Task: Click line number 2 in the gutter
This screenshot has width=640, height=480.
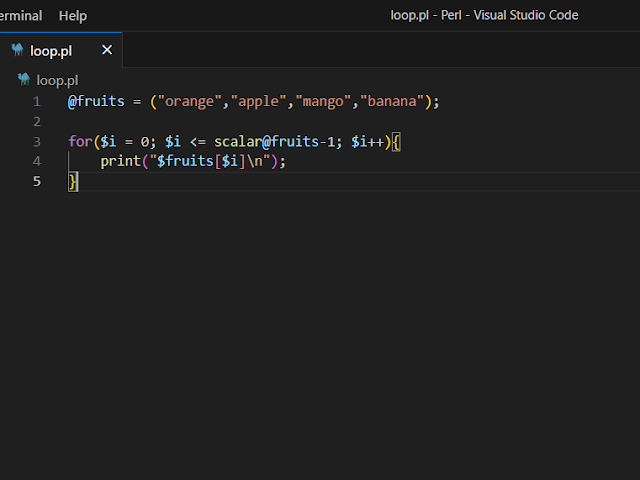Action: pos(37,122)
